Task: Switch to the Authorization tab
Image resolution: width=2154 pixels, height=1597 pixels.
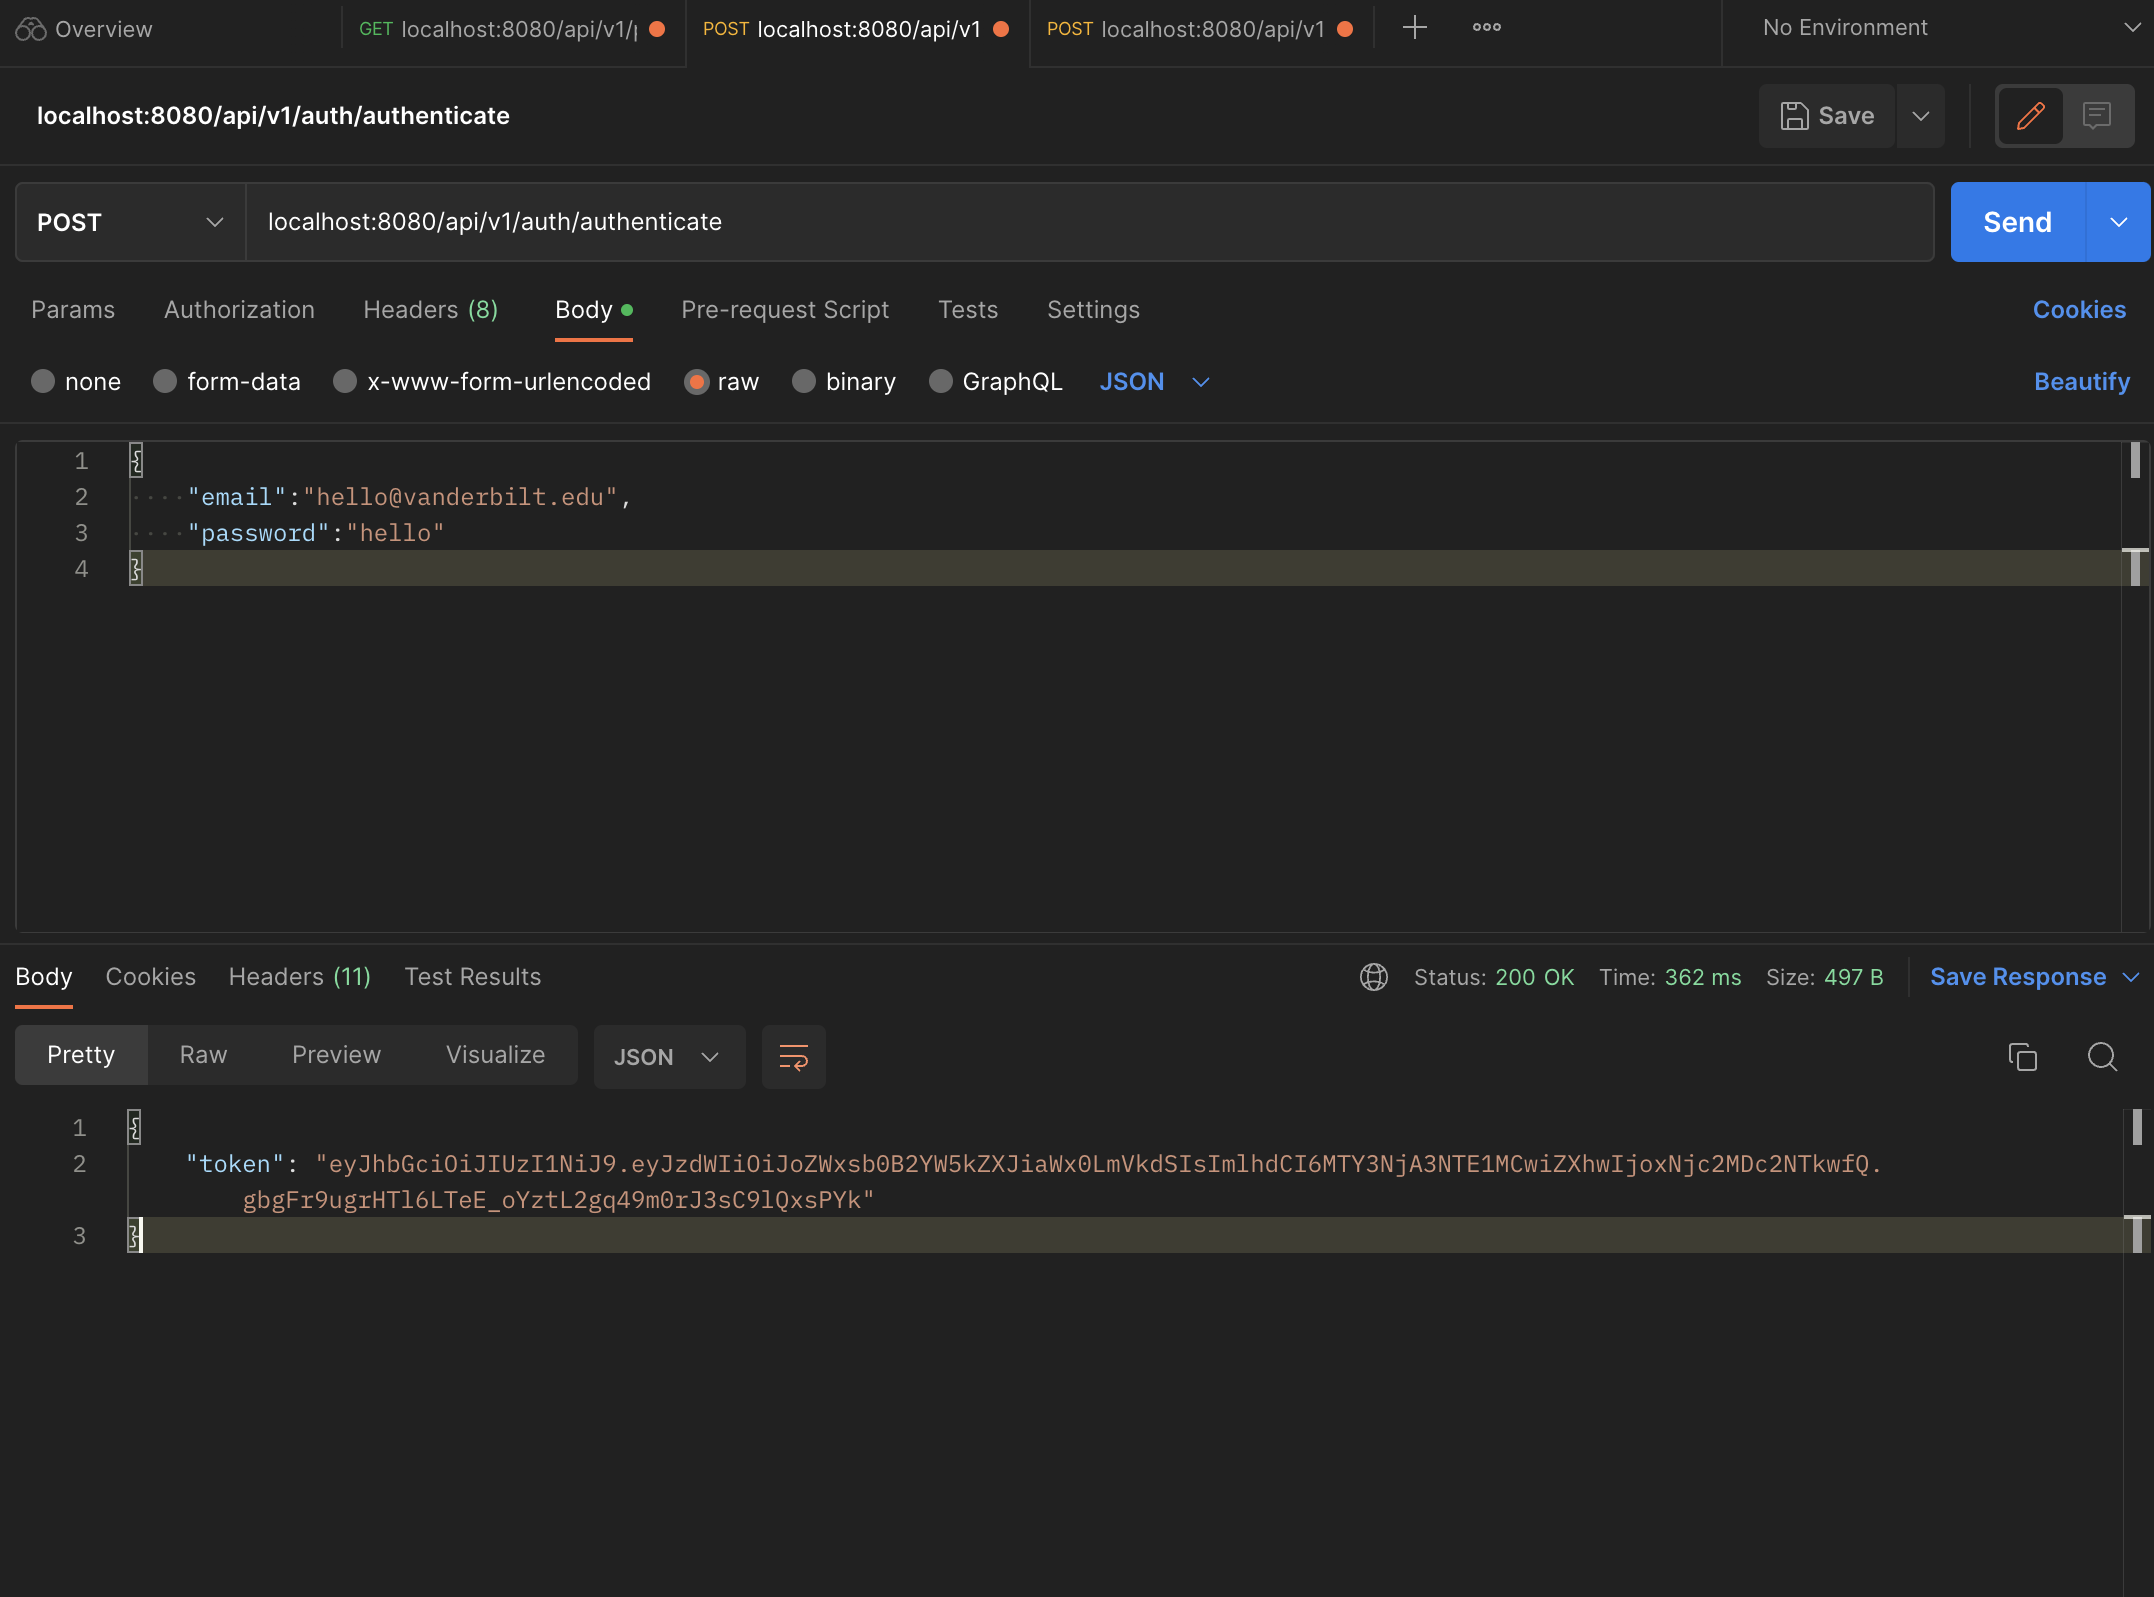Action: tap(238, 310)
